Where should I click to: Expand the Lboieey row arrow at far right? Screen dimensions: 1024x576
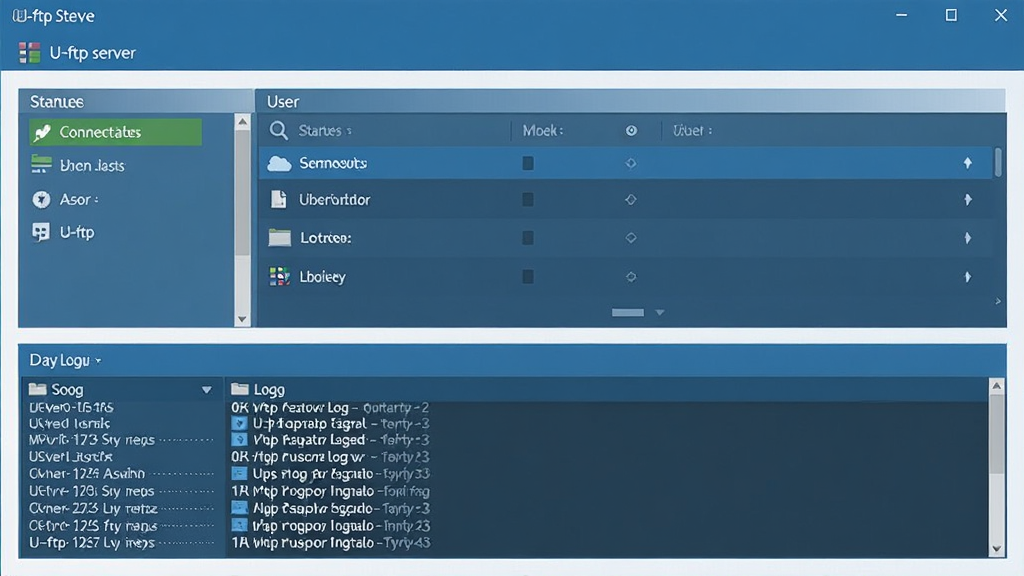[x=968, y=276]
